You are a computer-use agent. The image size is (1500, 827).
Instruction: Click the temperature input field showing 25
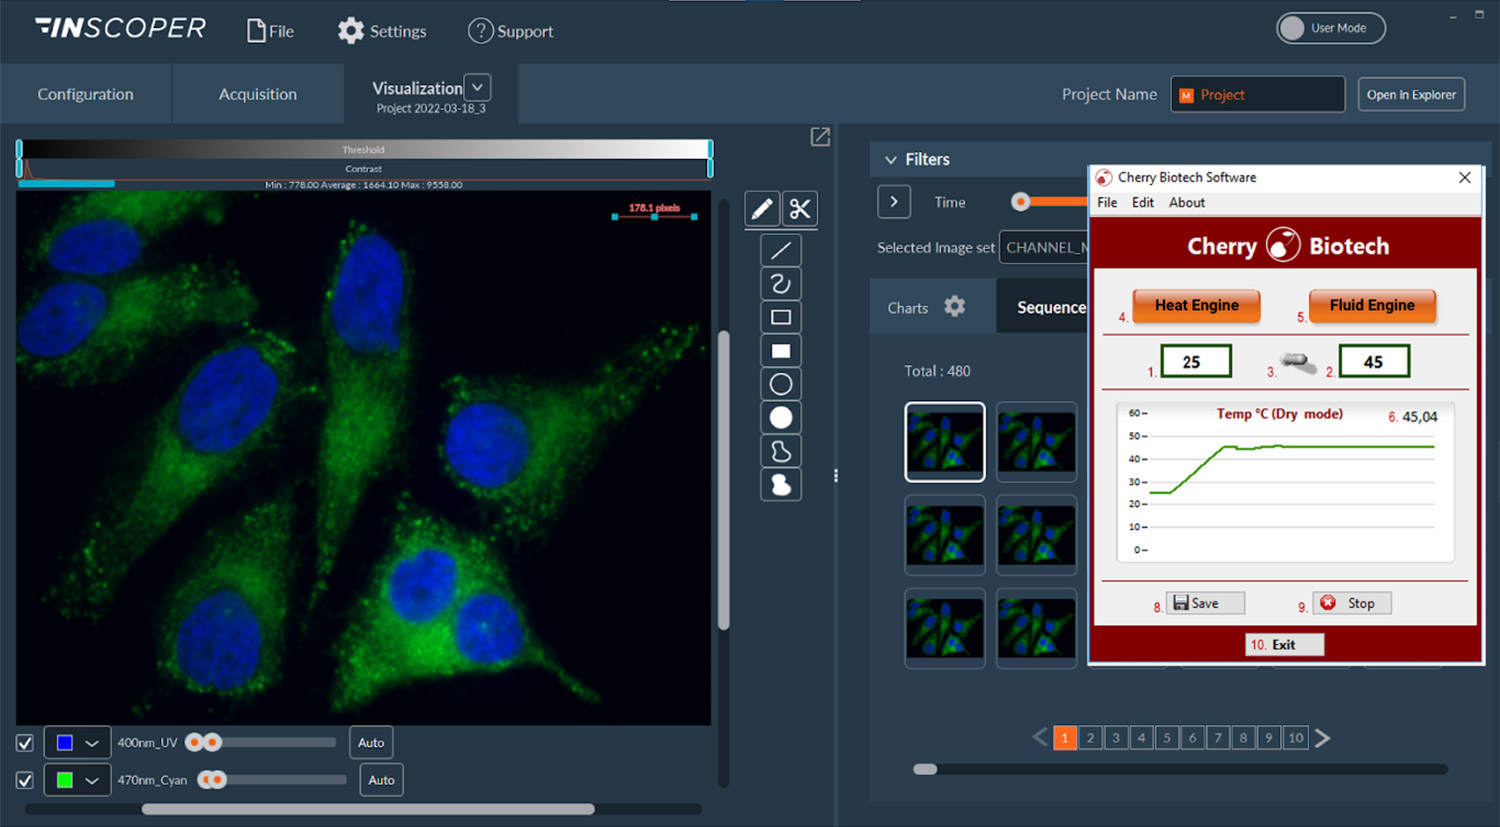pos(1196,362)
